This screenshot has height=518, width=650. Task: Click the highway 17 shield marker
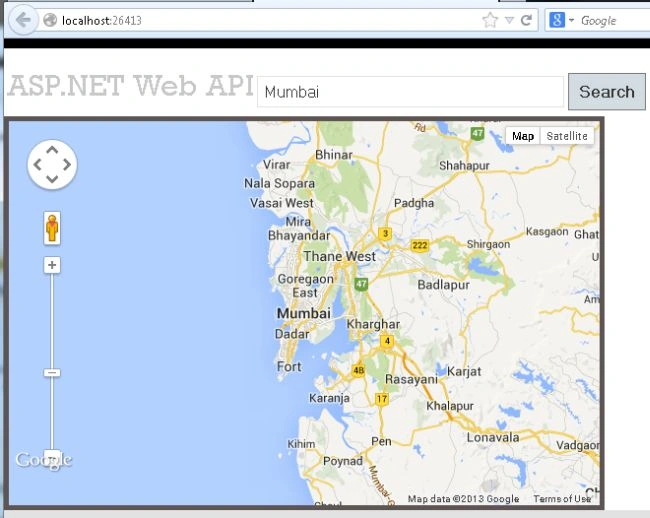click(x=381, y=399)
